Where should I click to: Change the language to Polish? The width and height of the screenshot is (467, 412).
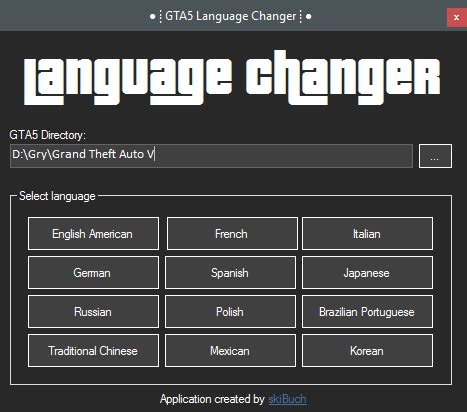click(230, 311)
